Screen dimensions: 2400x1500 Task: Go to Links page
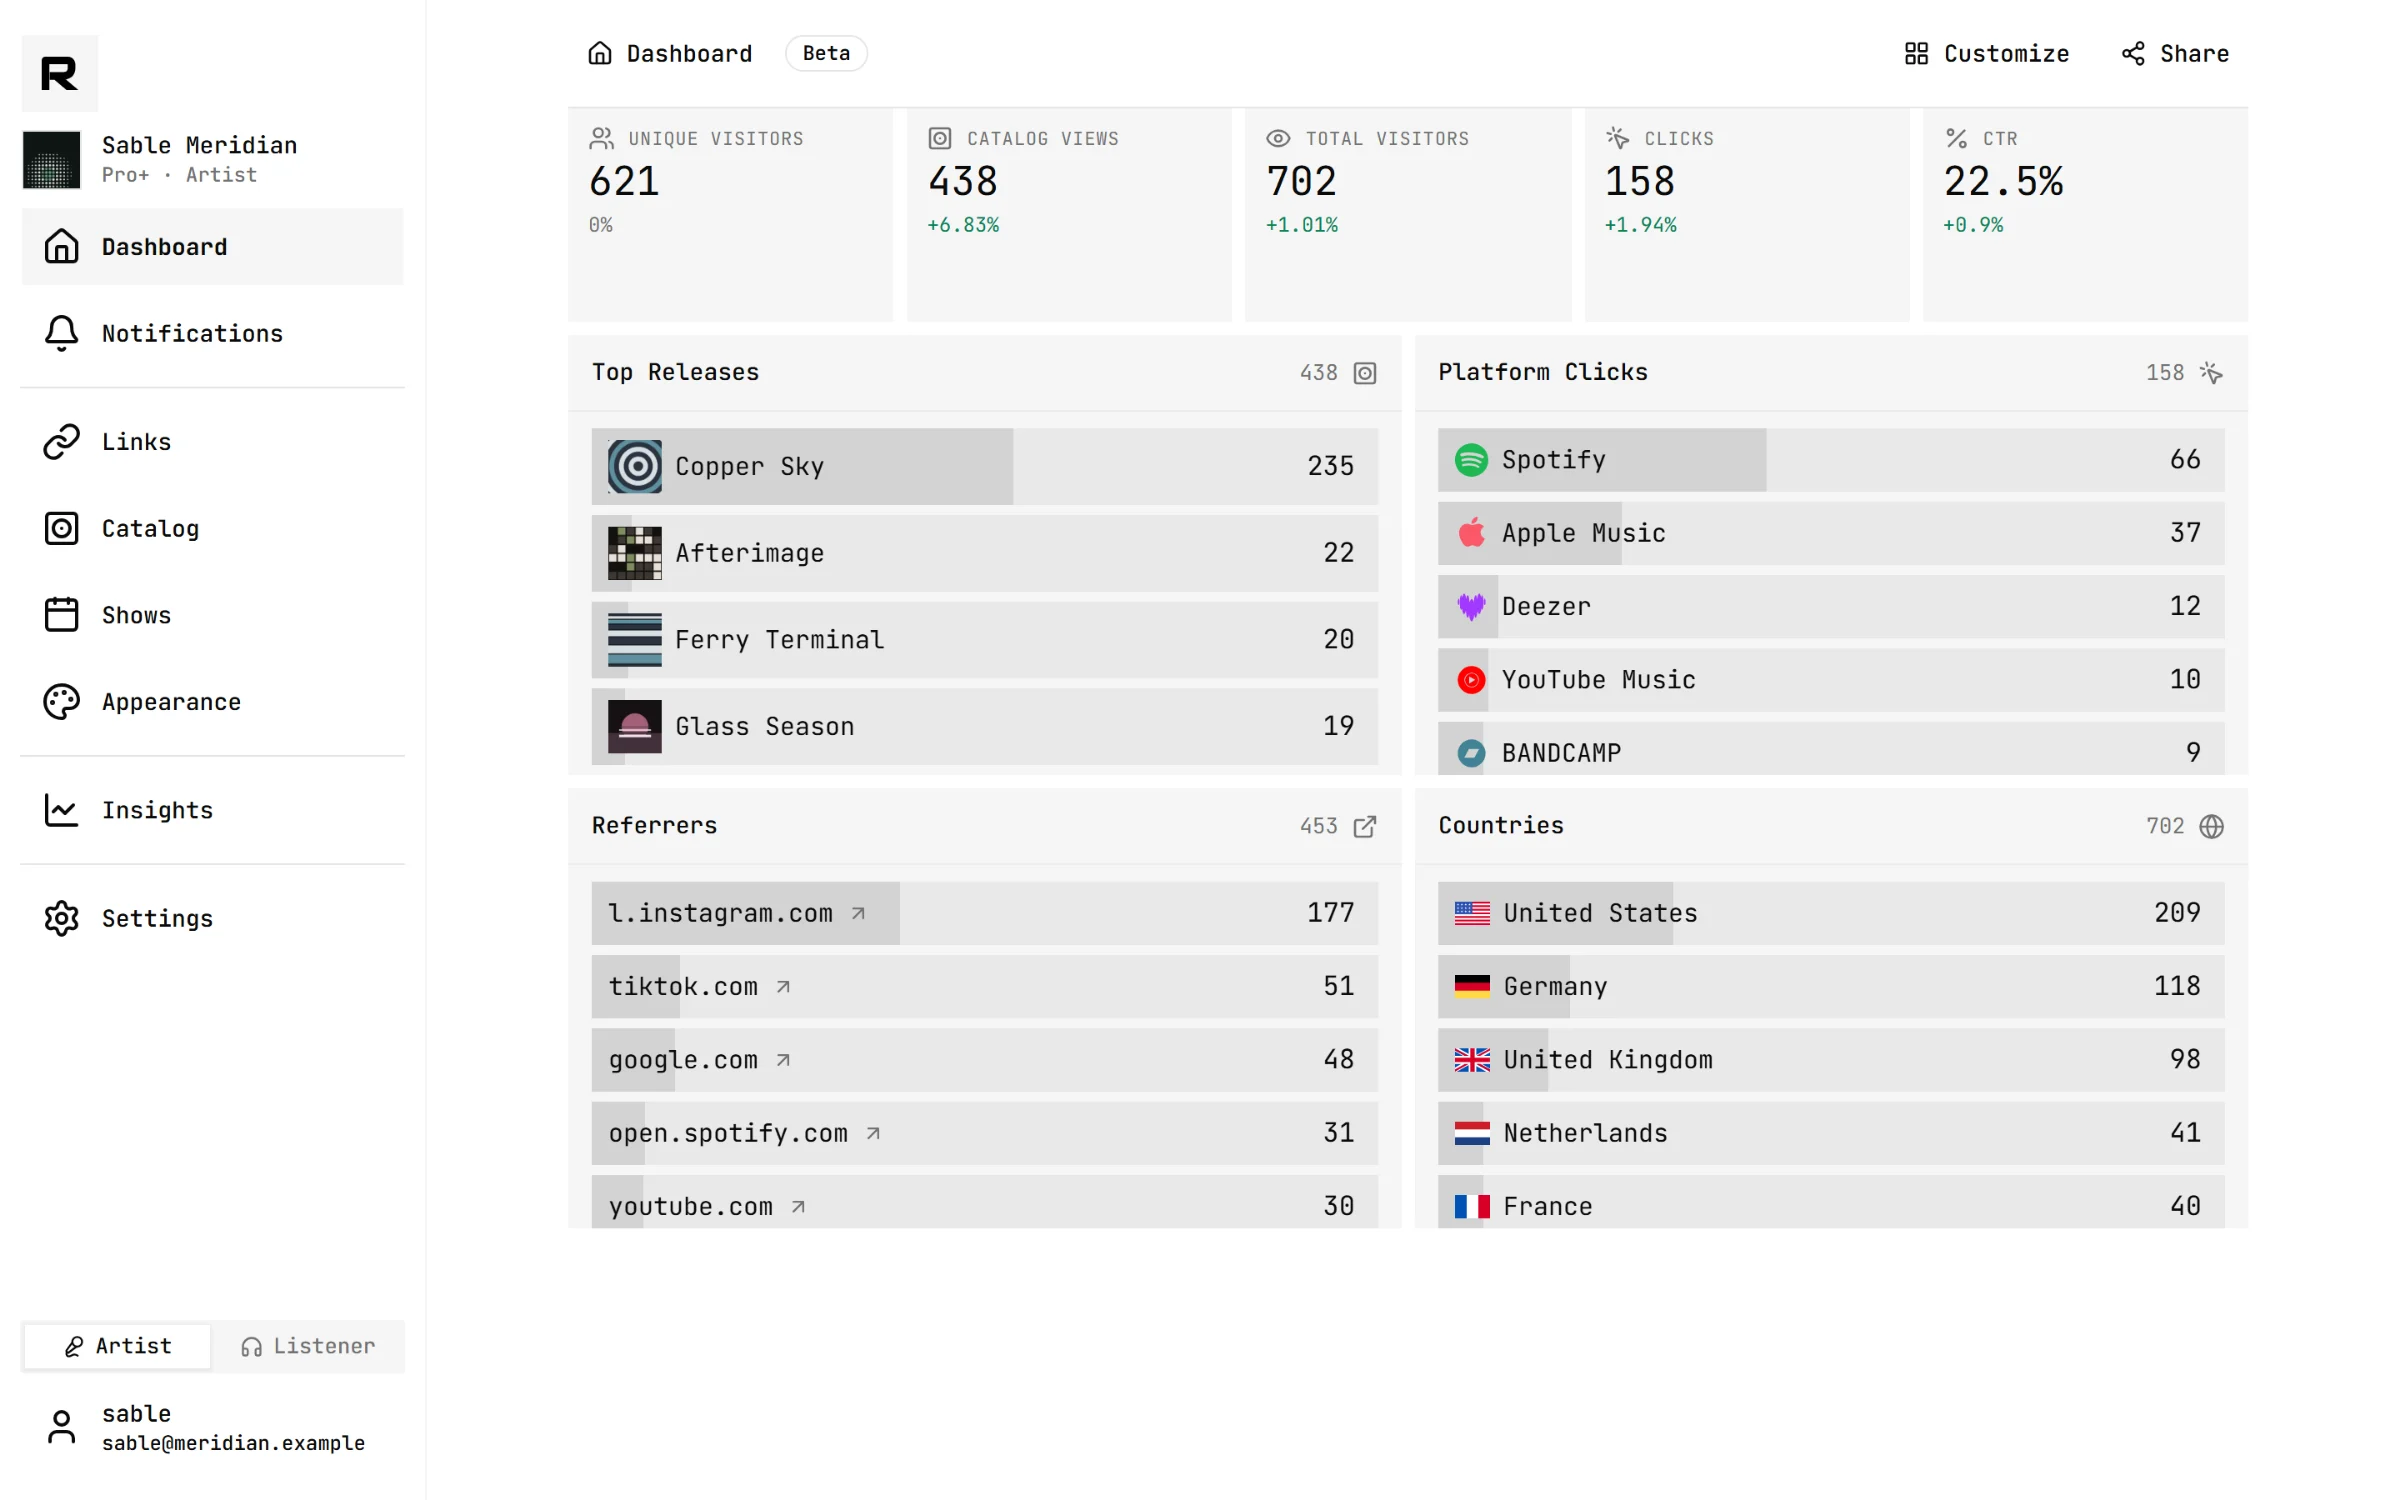tap(212, 441)
